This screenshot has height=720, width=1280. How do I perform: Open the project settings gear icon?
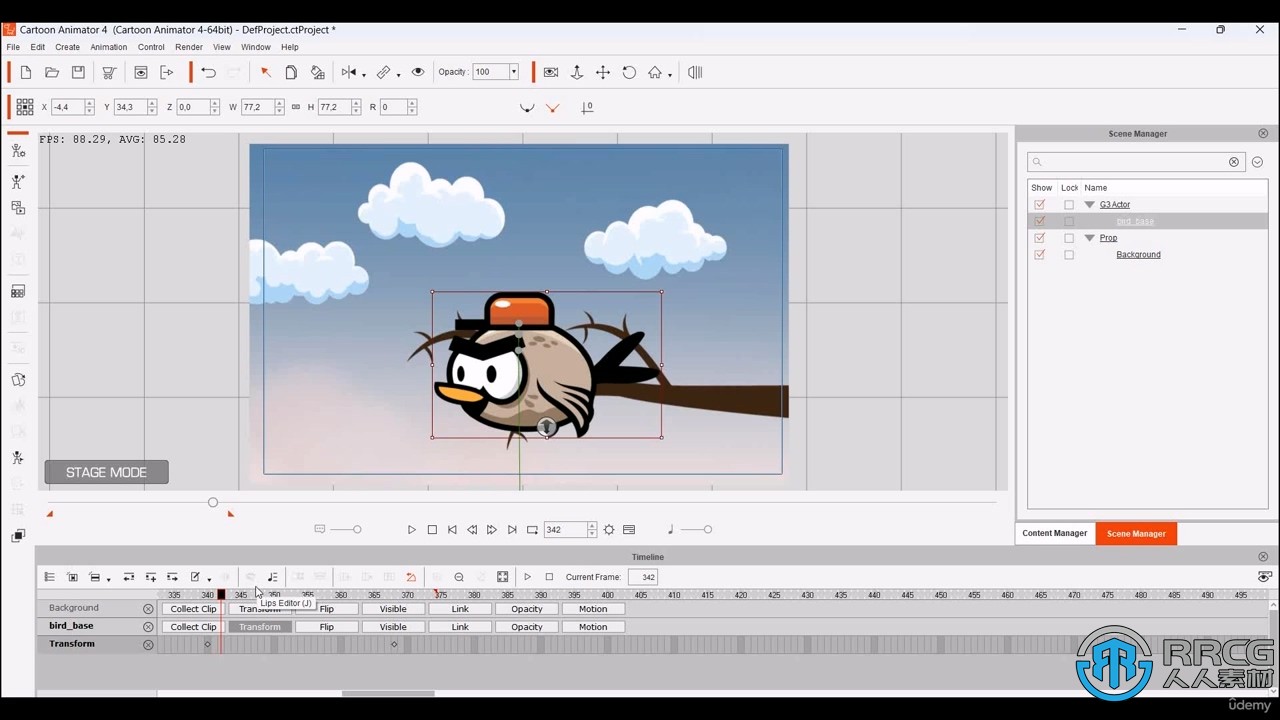pyautogui.click(x=609, y=530)
